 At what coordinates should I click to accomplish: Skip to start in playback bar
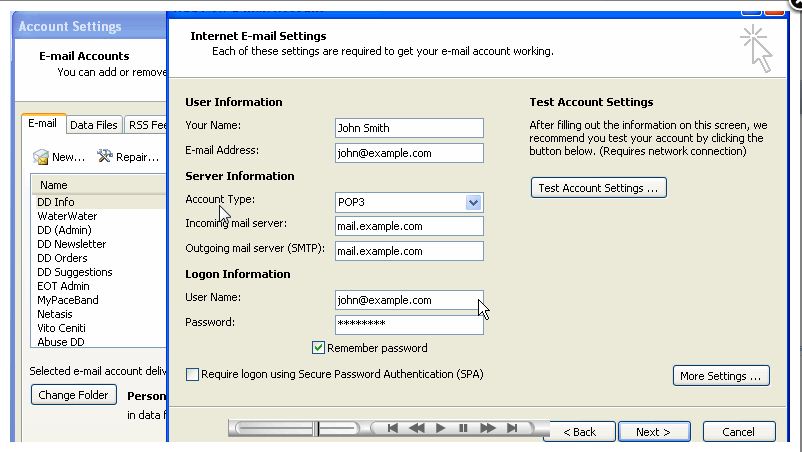392,428
